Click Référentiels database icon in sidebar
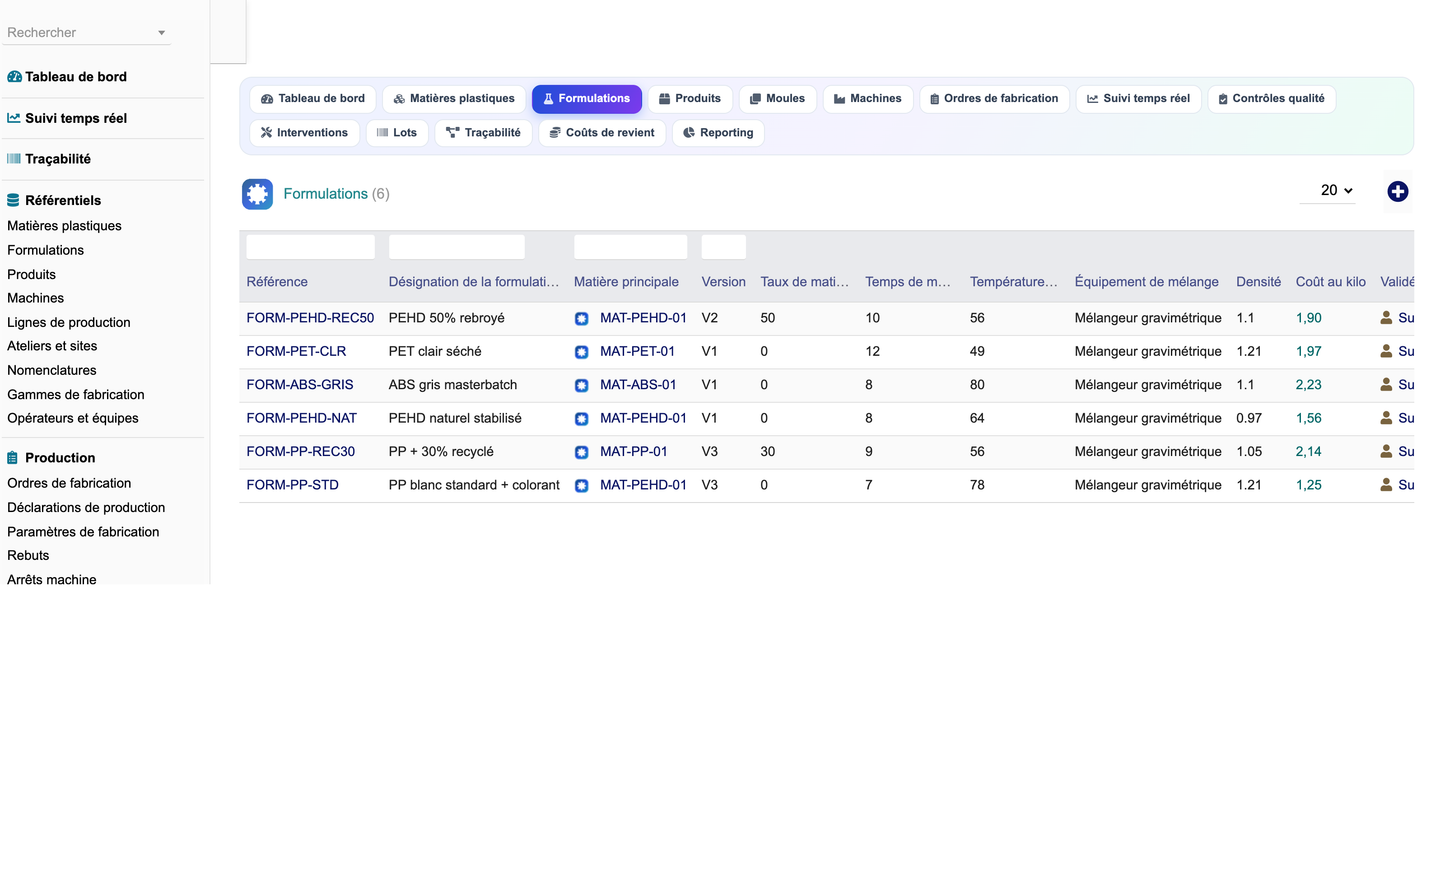The height and width of the screenshot is (894, 1445). [x=13, y=200]
